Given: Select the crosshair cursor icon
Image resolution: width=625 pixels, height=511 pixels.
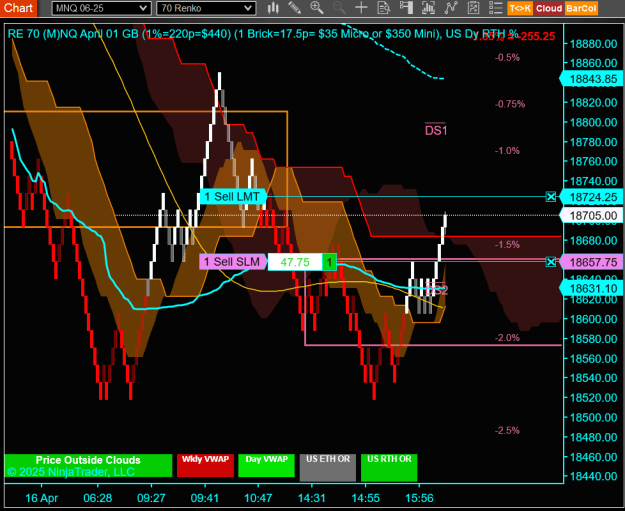Looking at the screenshot, I should pyautogui.click(x=361, y=8).
